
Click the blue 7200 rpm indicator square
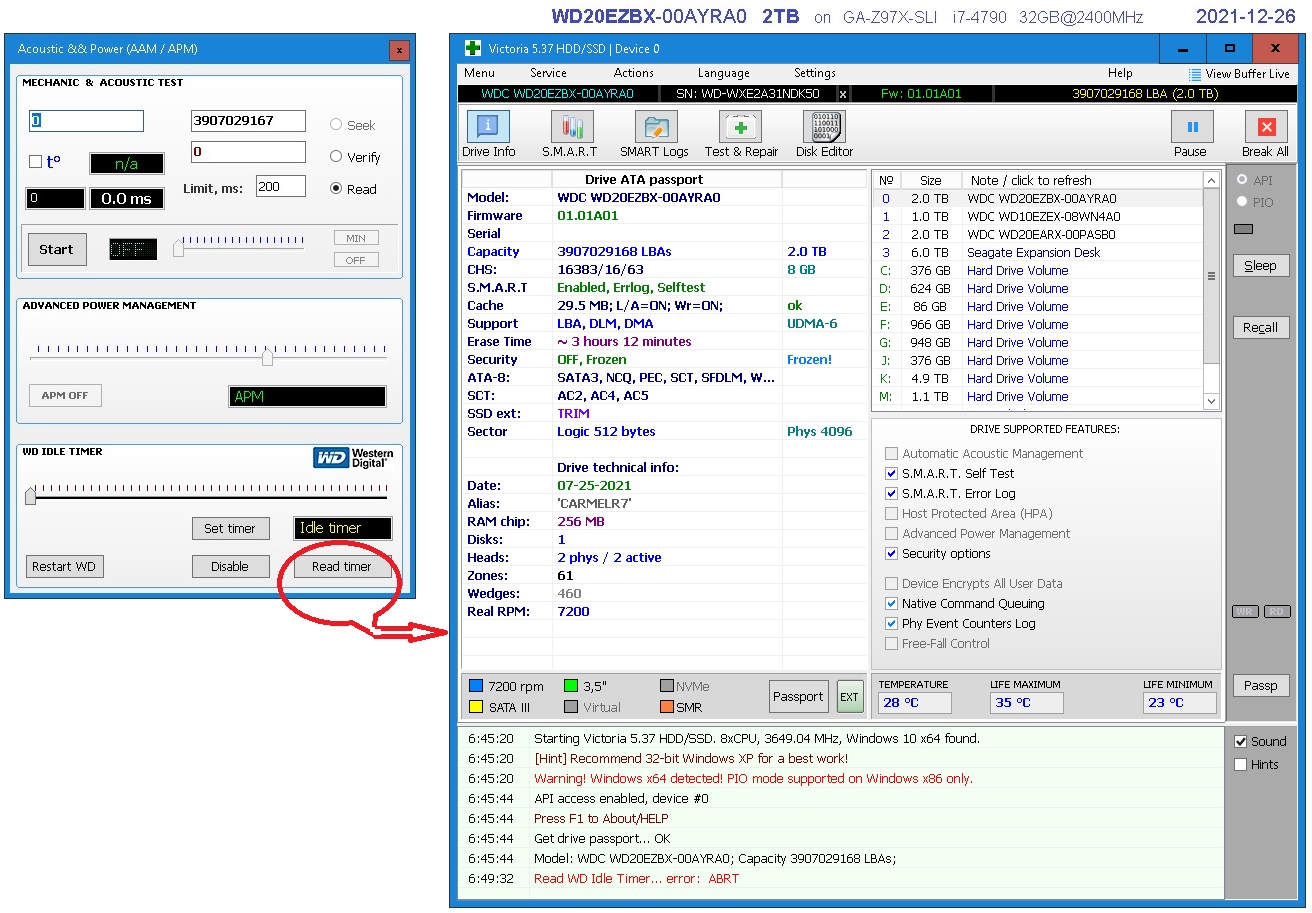(x=476, y=686)
